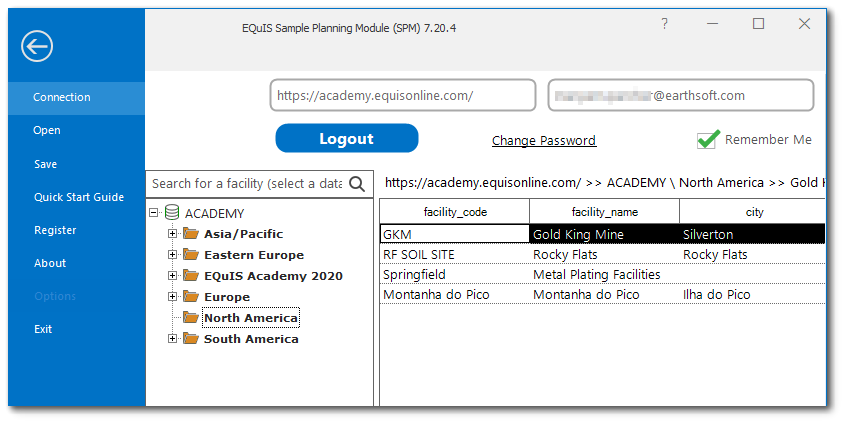Click the email address input field
The image size is (843, 422).
(681, 96)
